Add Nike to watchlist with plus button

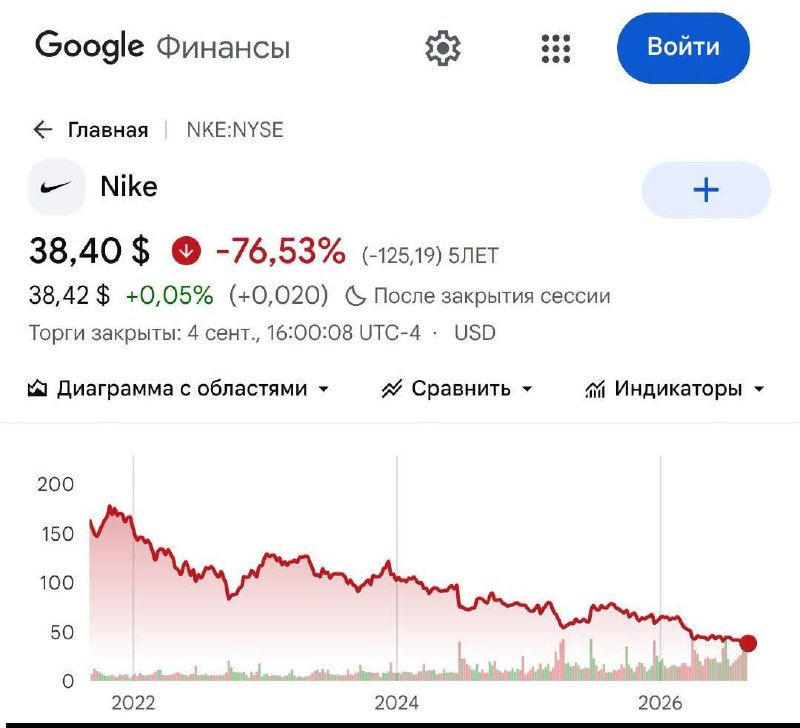point(706,190)
